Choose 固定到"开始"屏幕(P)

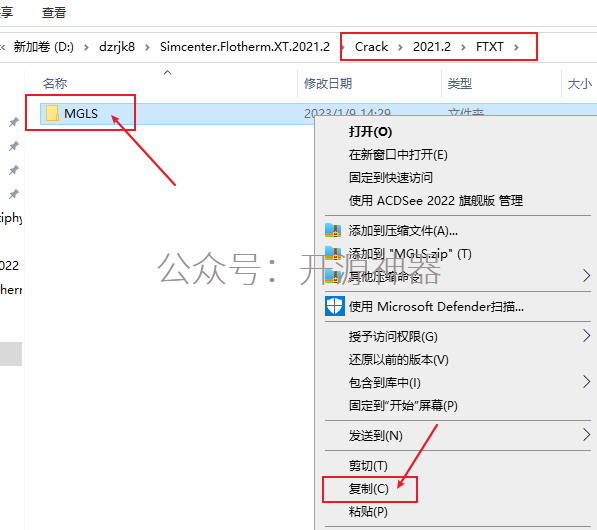[403, 405]
